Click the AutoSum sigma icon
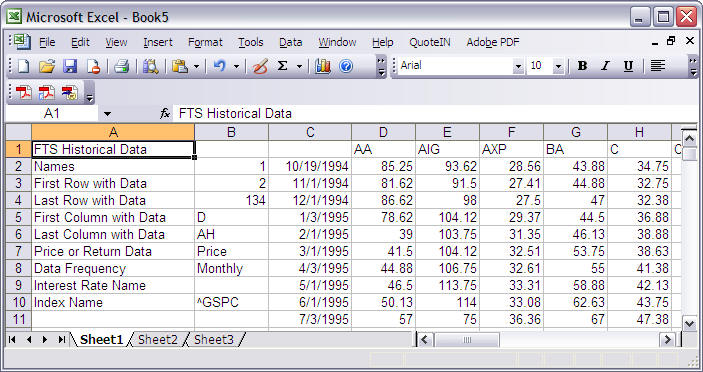 (x=282, y=66)
